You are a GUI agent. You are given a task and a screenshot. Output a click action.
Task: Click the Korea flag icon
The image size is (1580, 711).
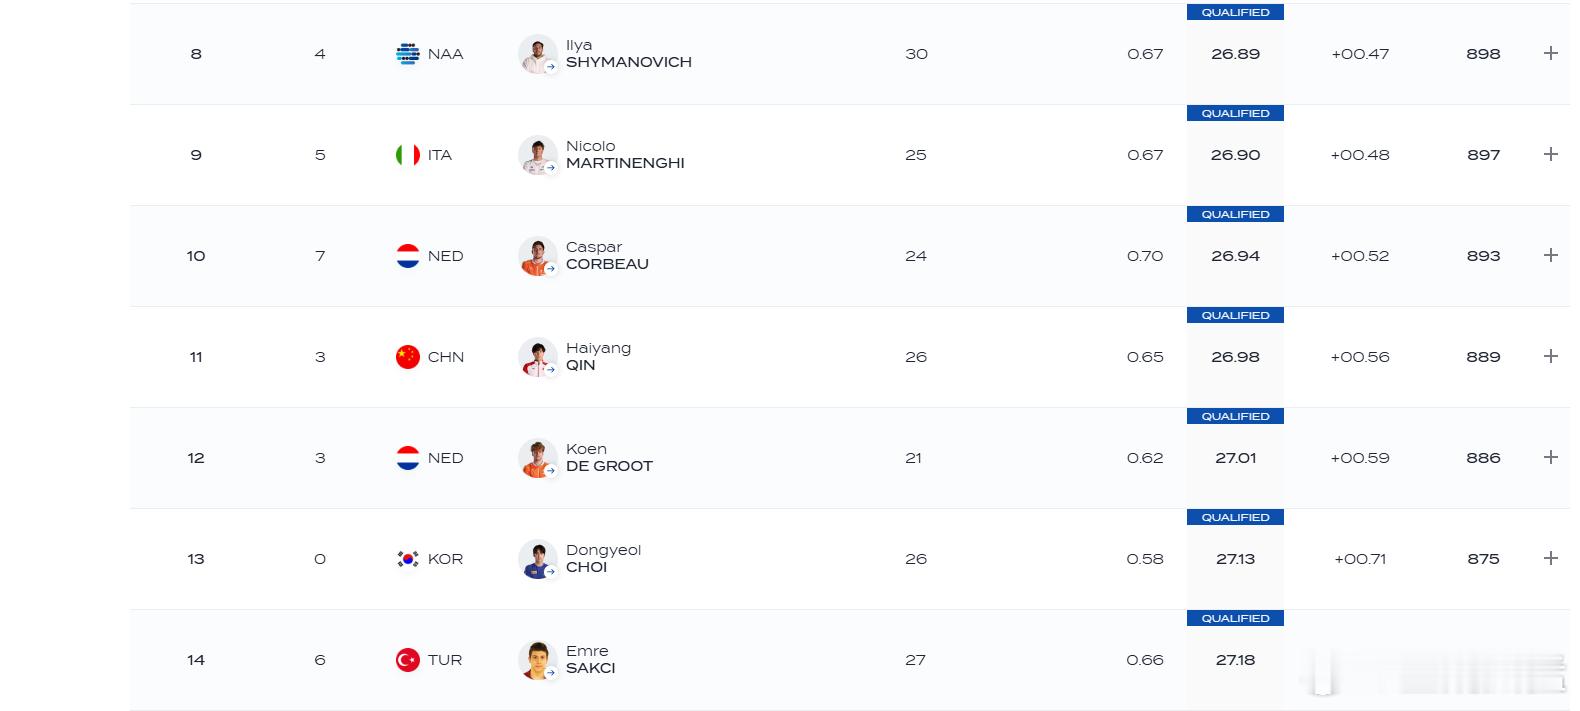408,559
